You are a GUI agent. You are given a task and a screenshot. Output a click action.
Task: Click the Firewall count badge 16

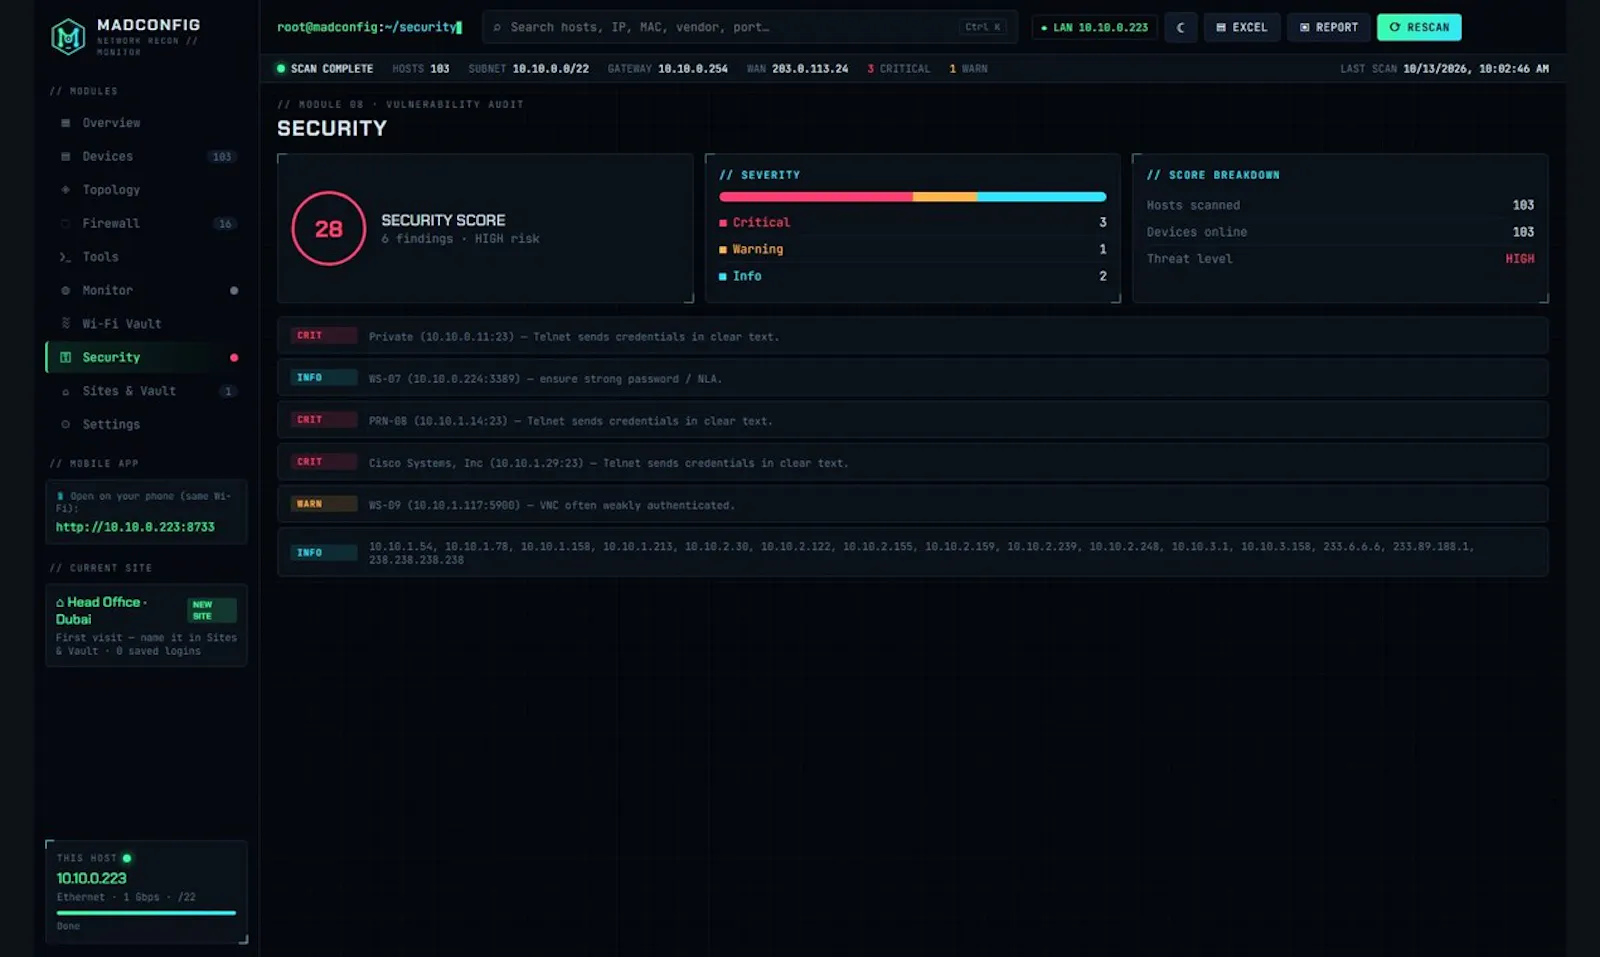click(x=225, y=224)
